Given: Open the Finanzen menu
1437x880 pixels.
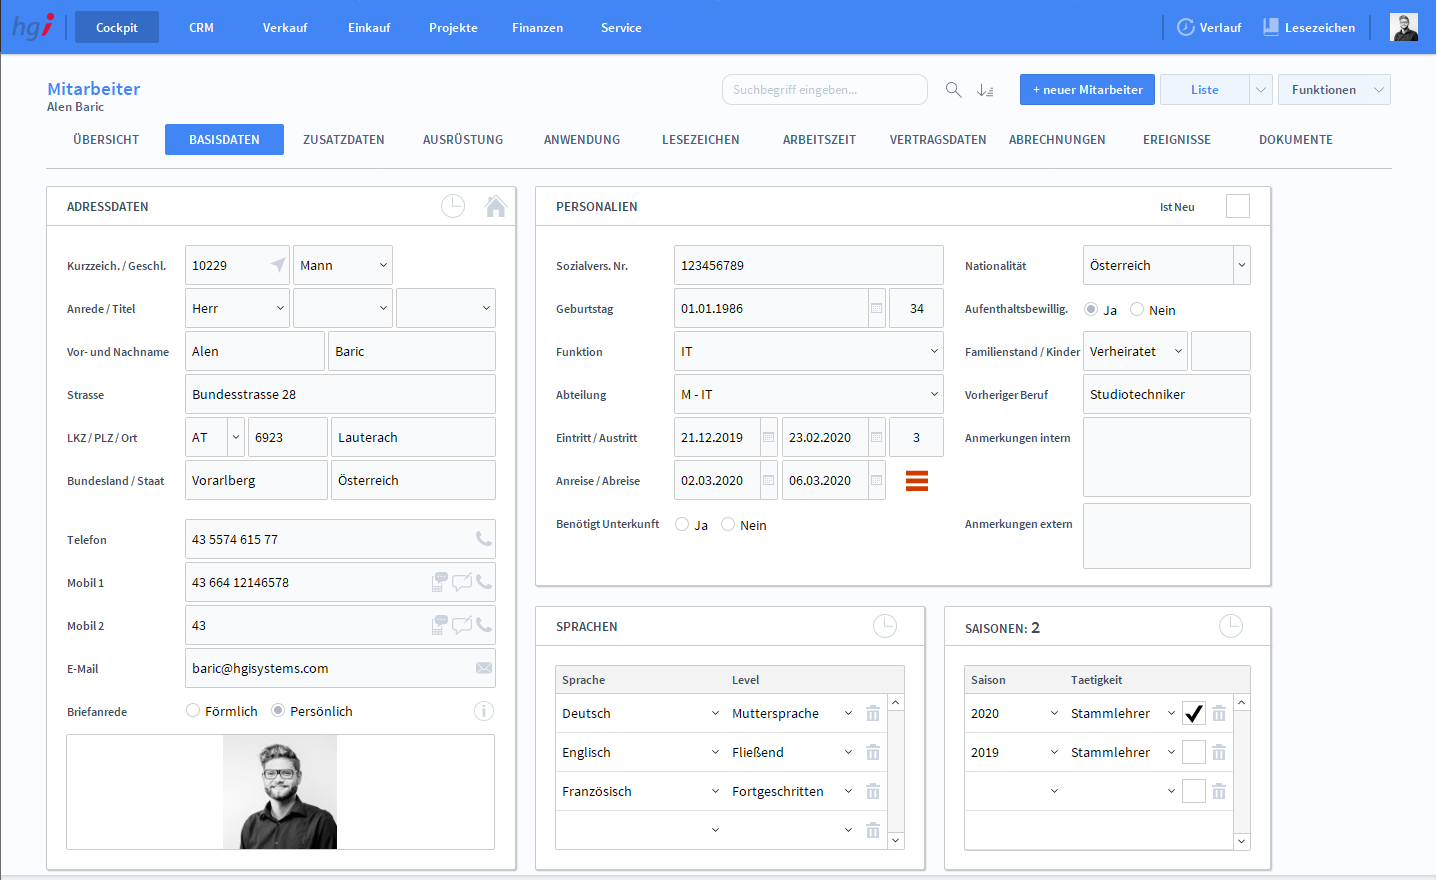Looking at the screenshot, I should click(537, 28).
